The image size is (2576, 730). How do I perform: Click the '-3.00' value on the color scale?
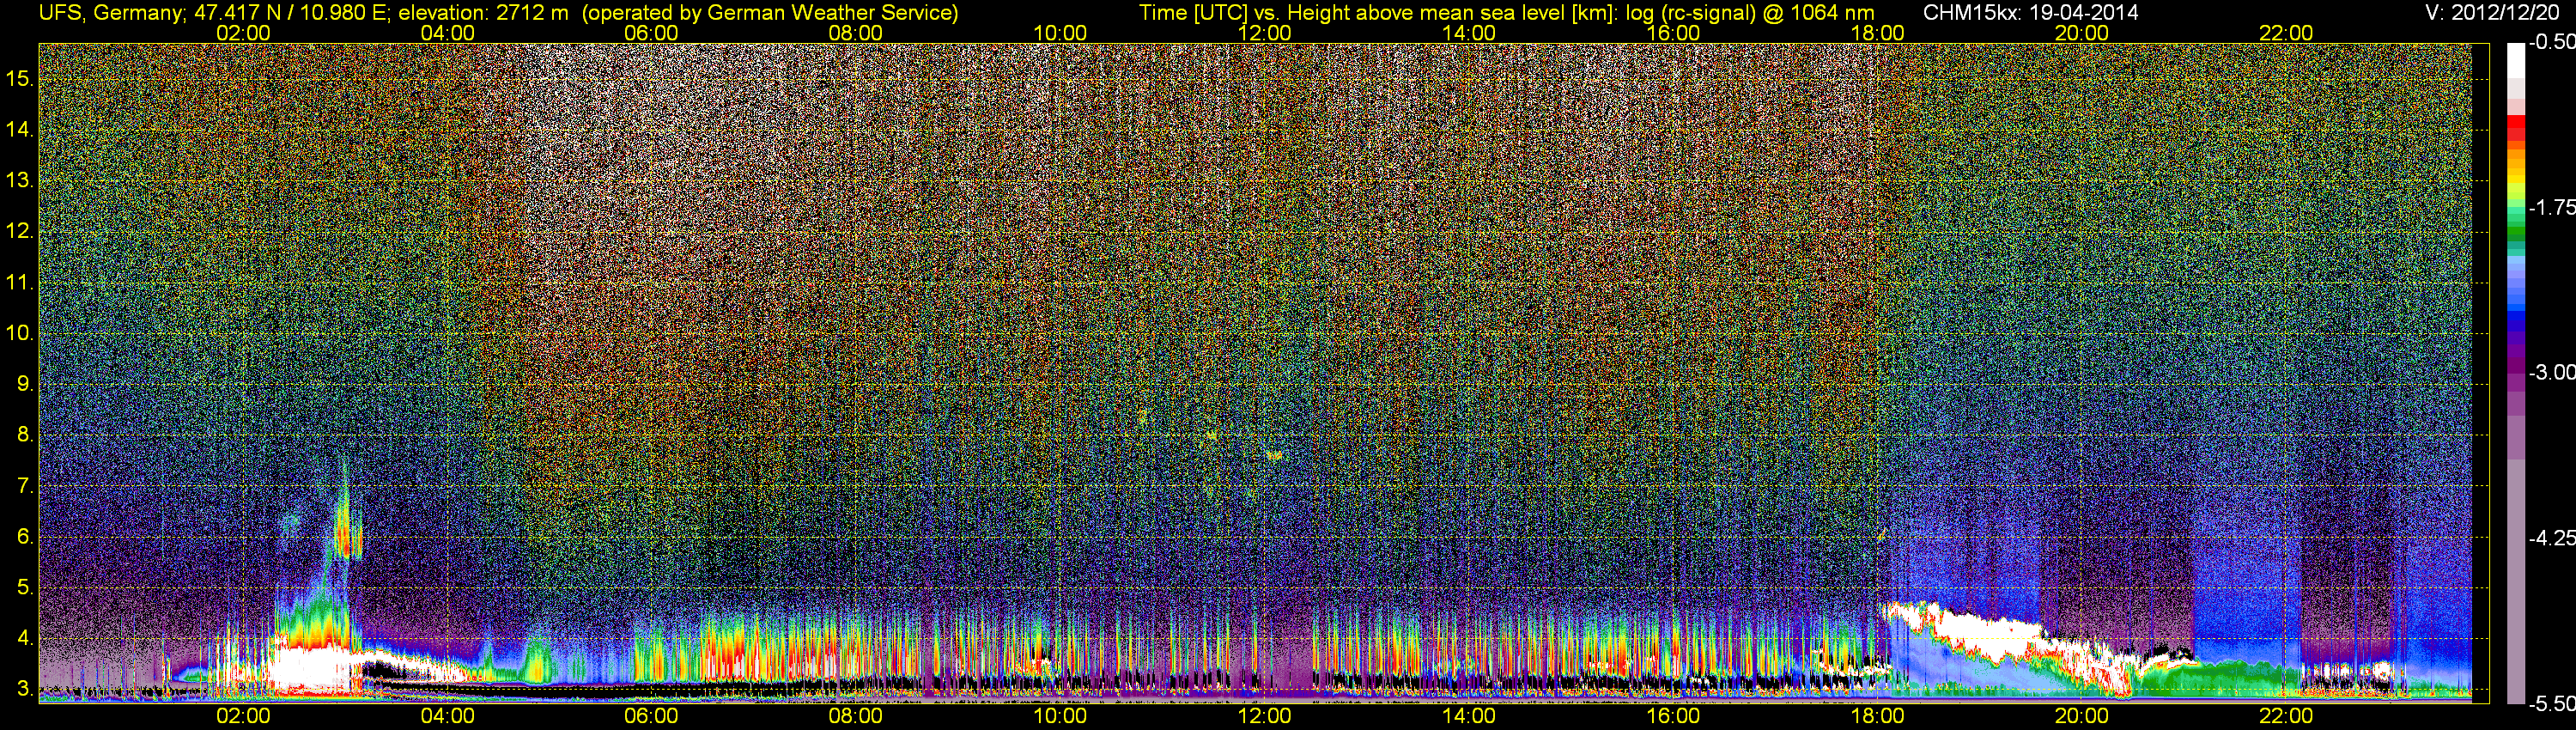coord(2551,372)
